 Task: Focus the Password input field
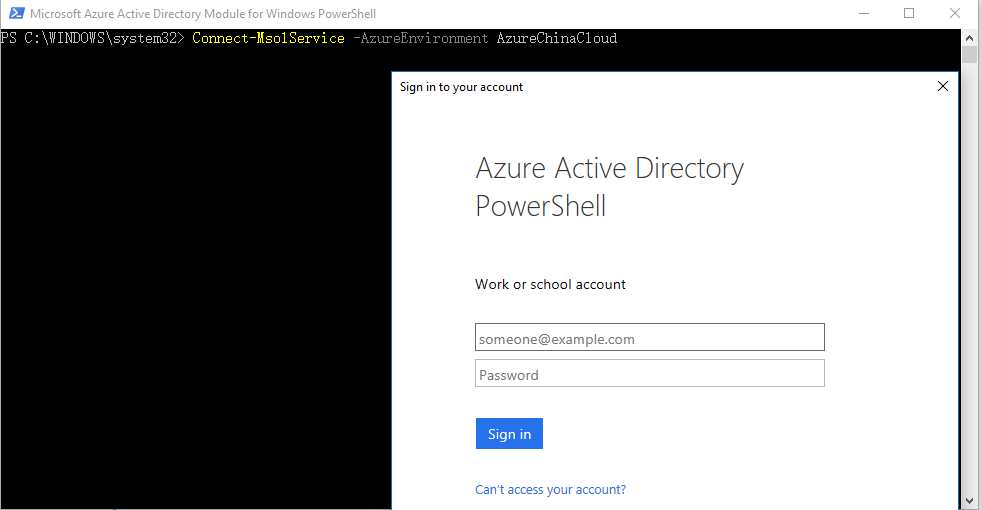click(649, 374)
